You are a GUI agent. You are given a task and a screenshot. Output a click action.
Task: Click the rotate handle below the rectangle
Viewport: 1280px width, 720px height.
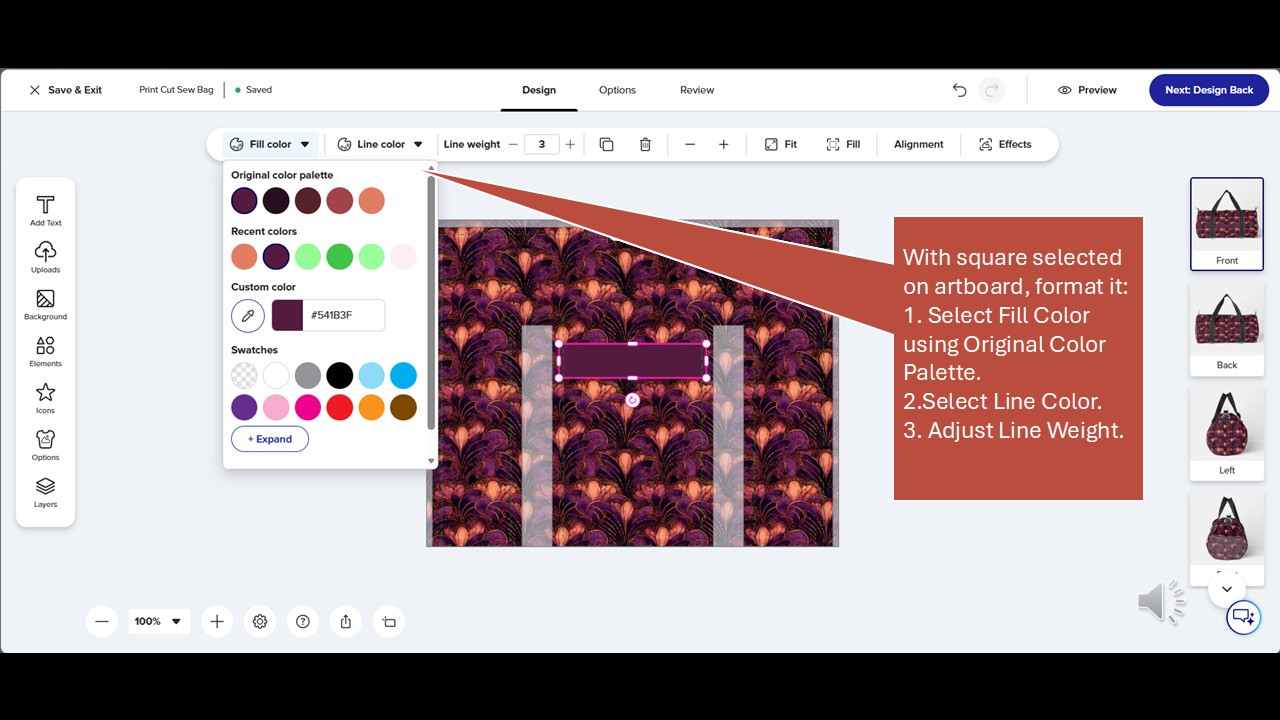pos(632,400)
